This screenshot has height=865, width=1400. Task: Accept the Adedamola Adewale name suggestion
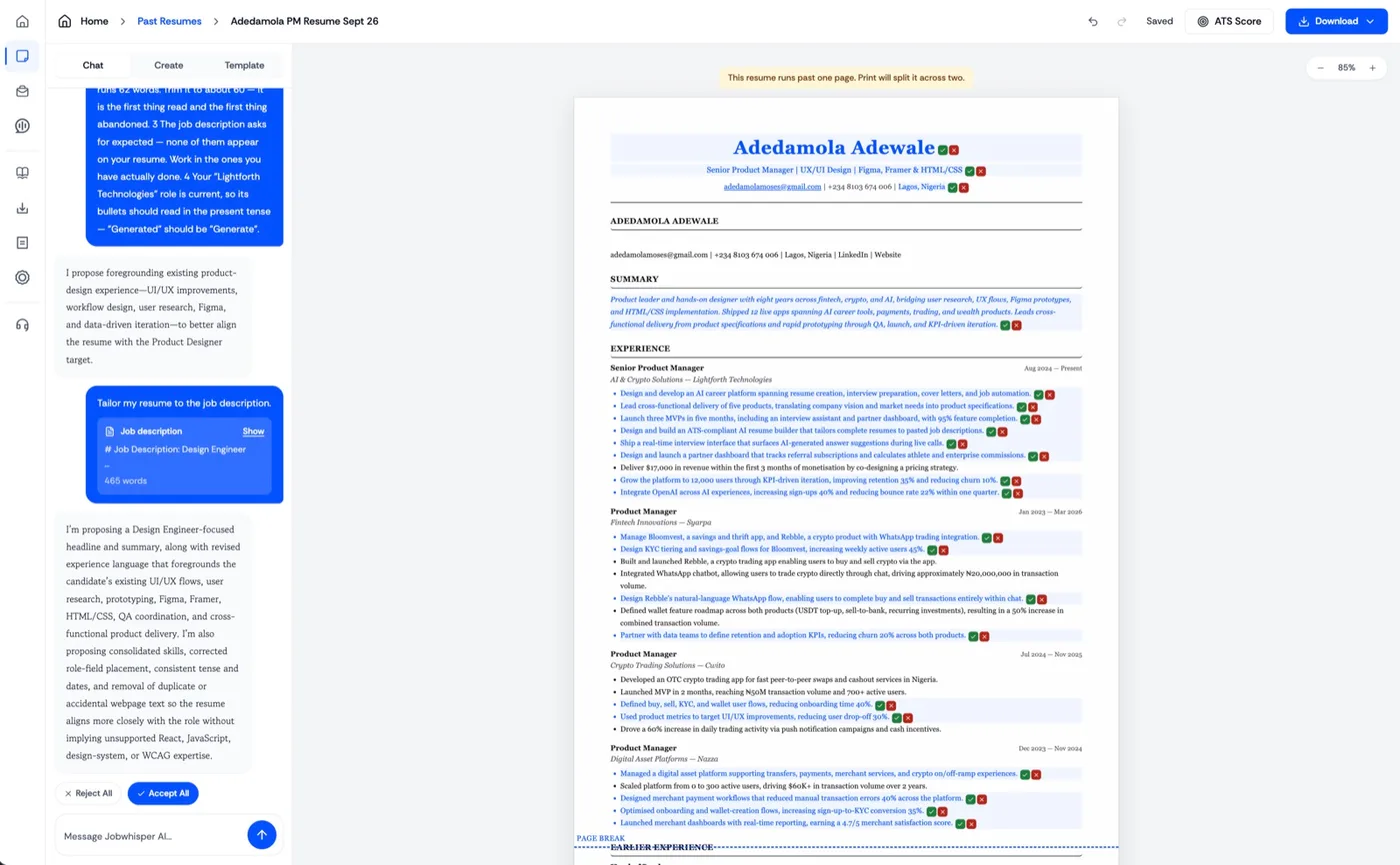(943, 150)
